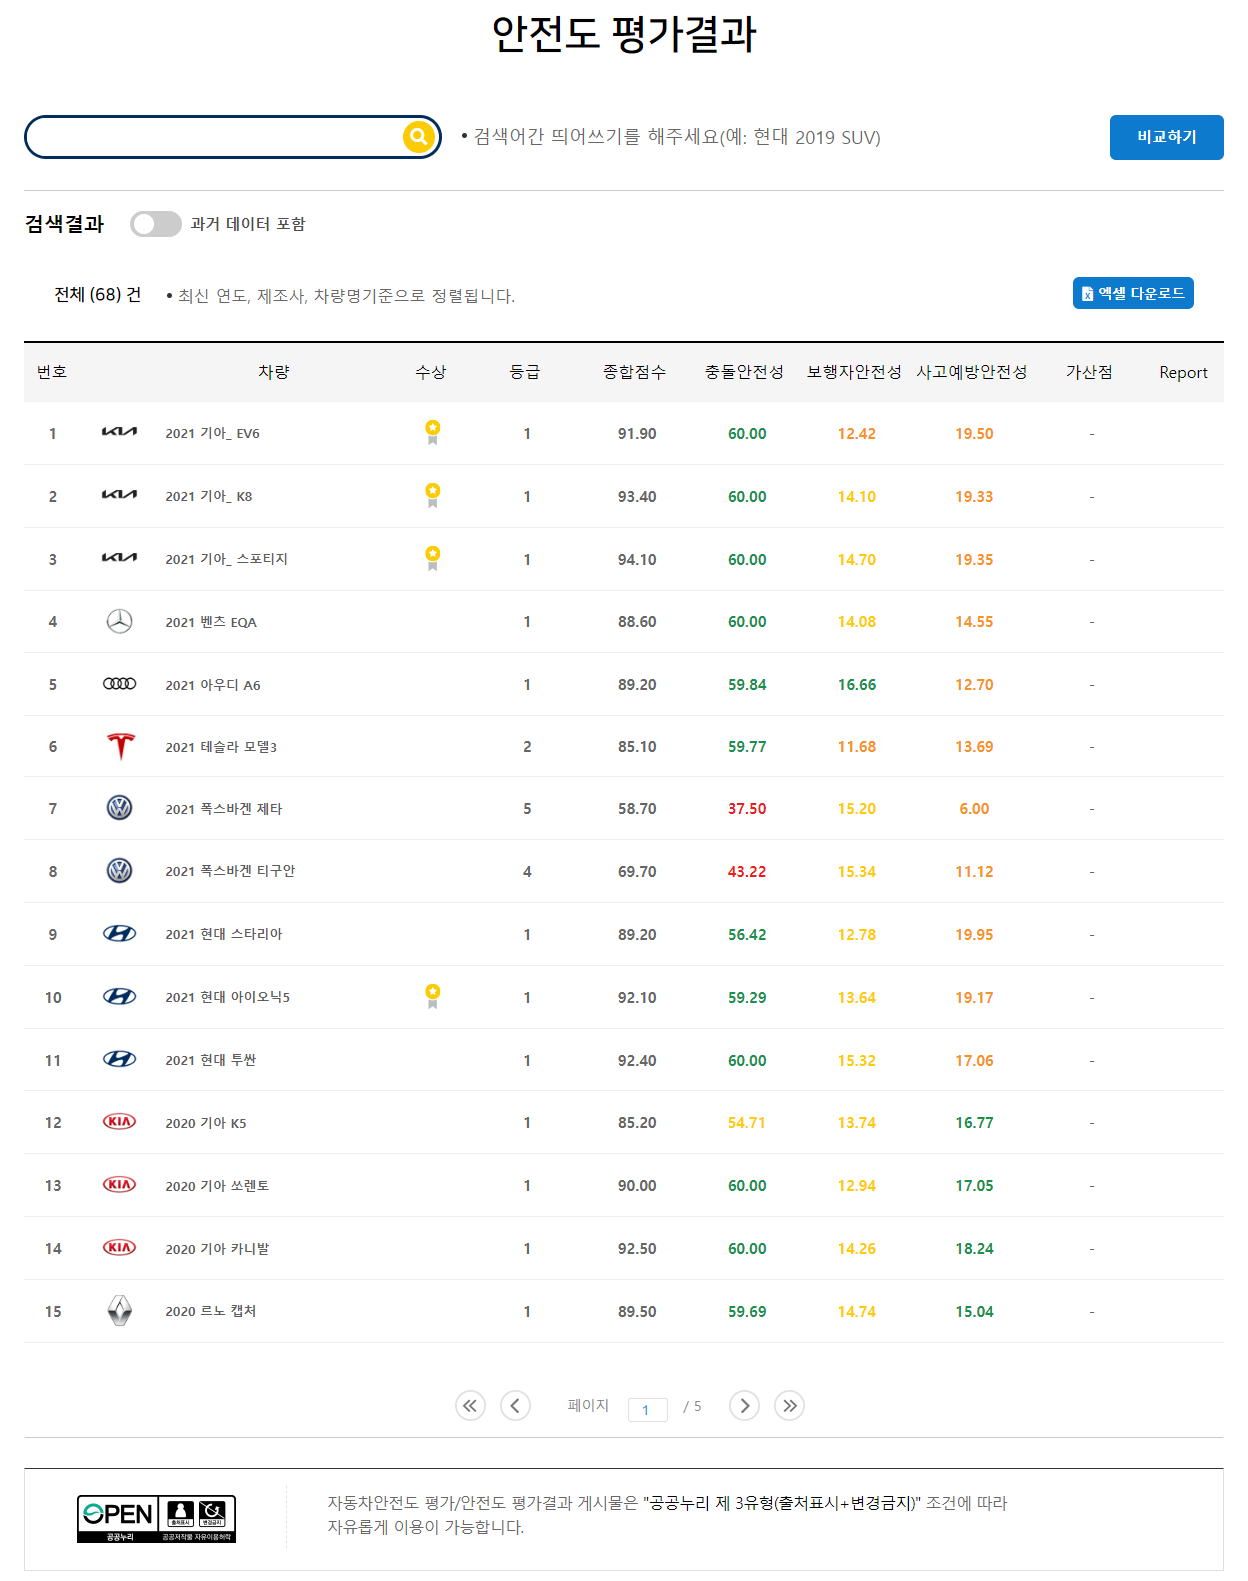The height and width of the screenshot is (1581, 1248).
Task: Click the Hyundai logo in the 스타리아 row
Action: click(x=120, y=934)
